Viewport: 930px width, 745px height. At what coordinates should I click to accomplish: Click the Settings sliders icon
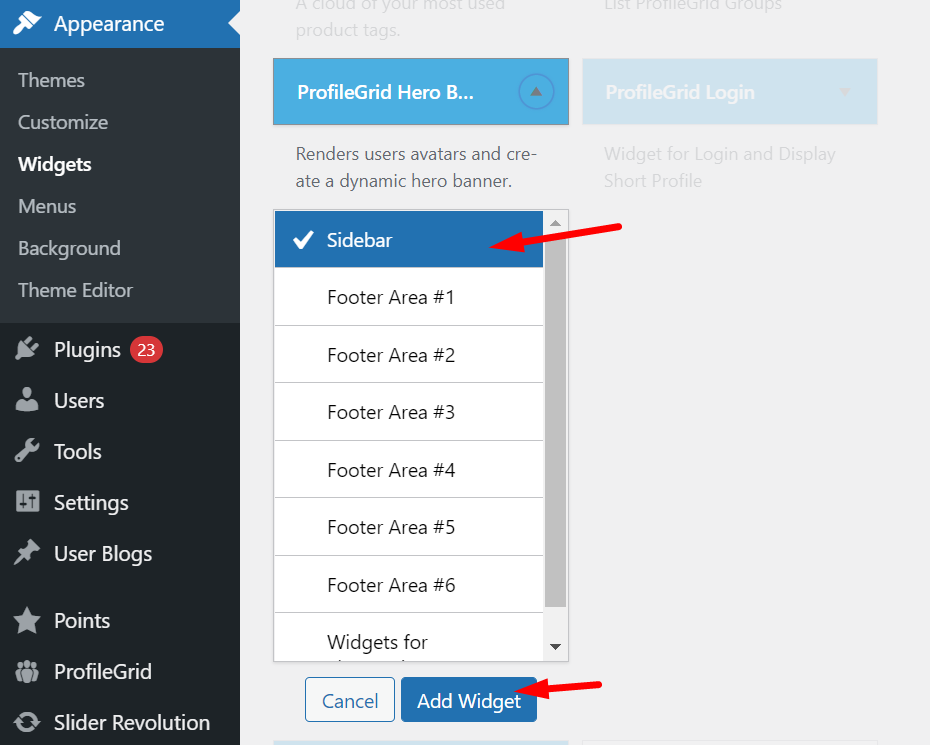click(x=28, y=502)
